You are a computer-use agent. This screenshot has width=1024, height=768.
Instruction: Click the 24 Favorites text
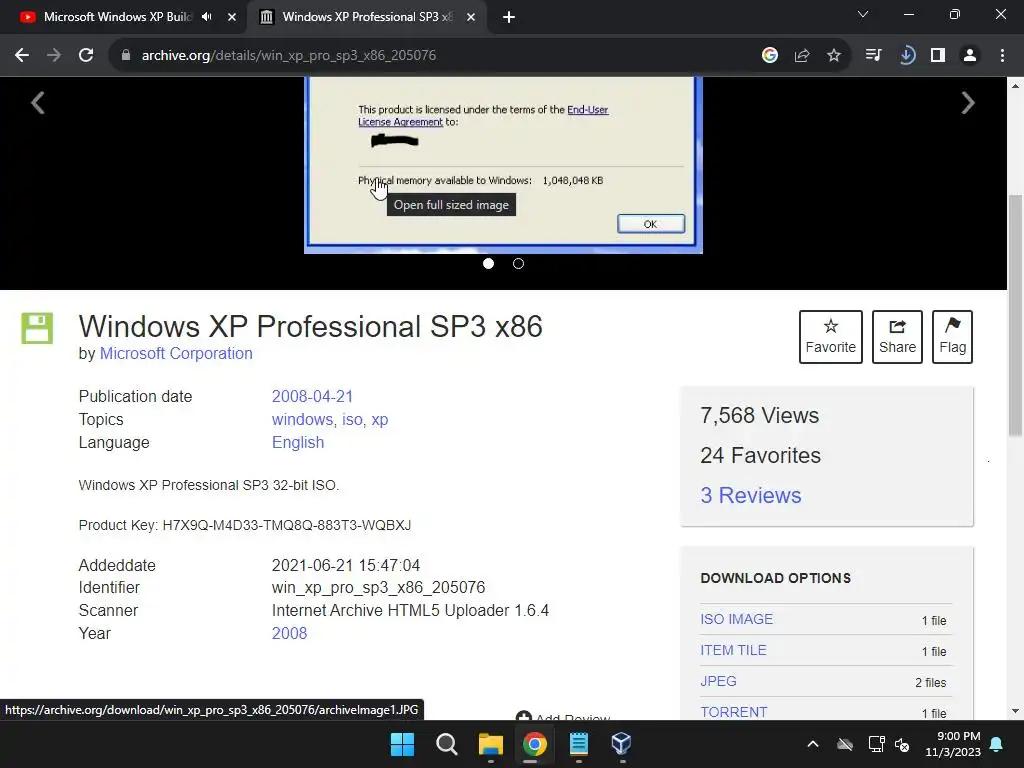pos(760,455)
